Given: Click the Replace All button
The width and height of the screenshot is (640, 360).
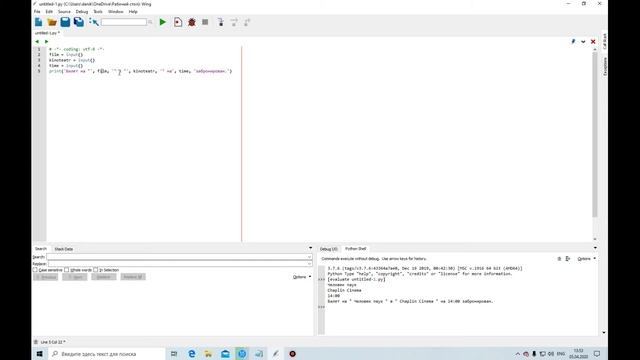Looking at the screenshot, I should (133, 277).
